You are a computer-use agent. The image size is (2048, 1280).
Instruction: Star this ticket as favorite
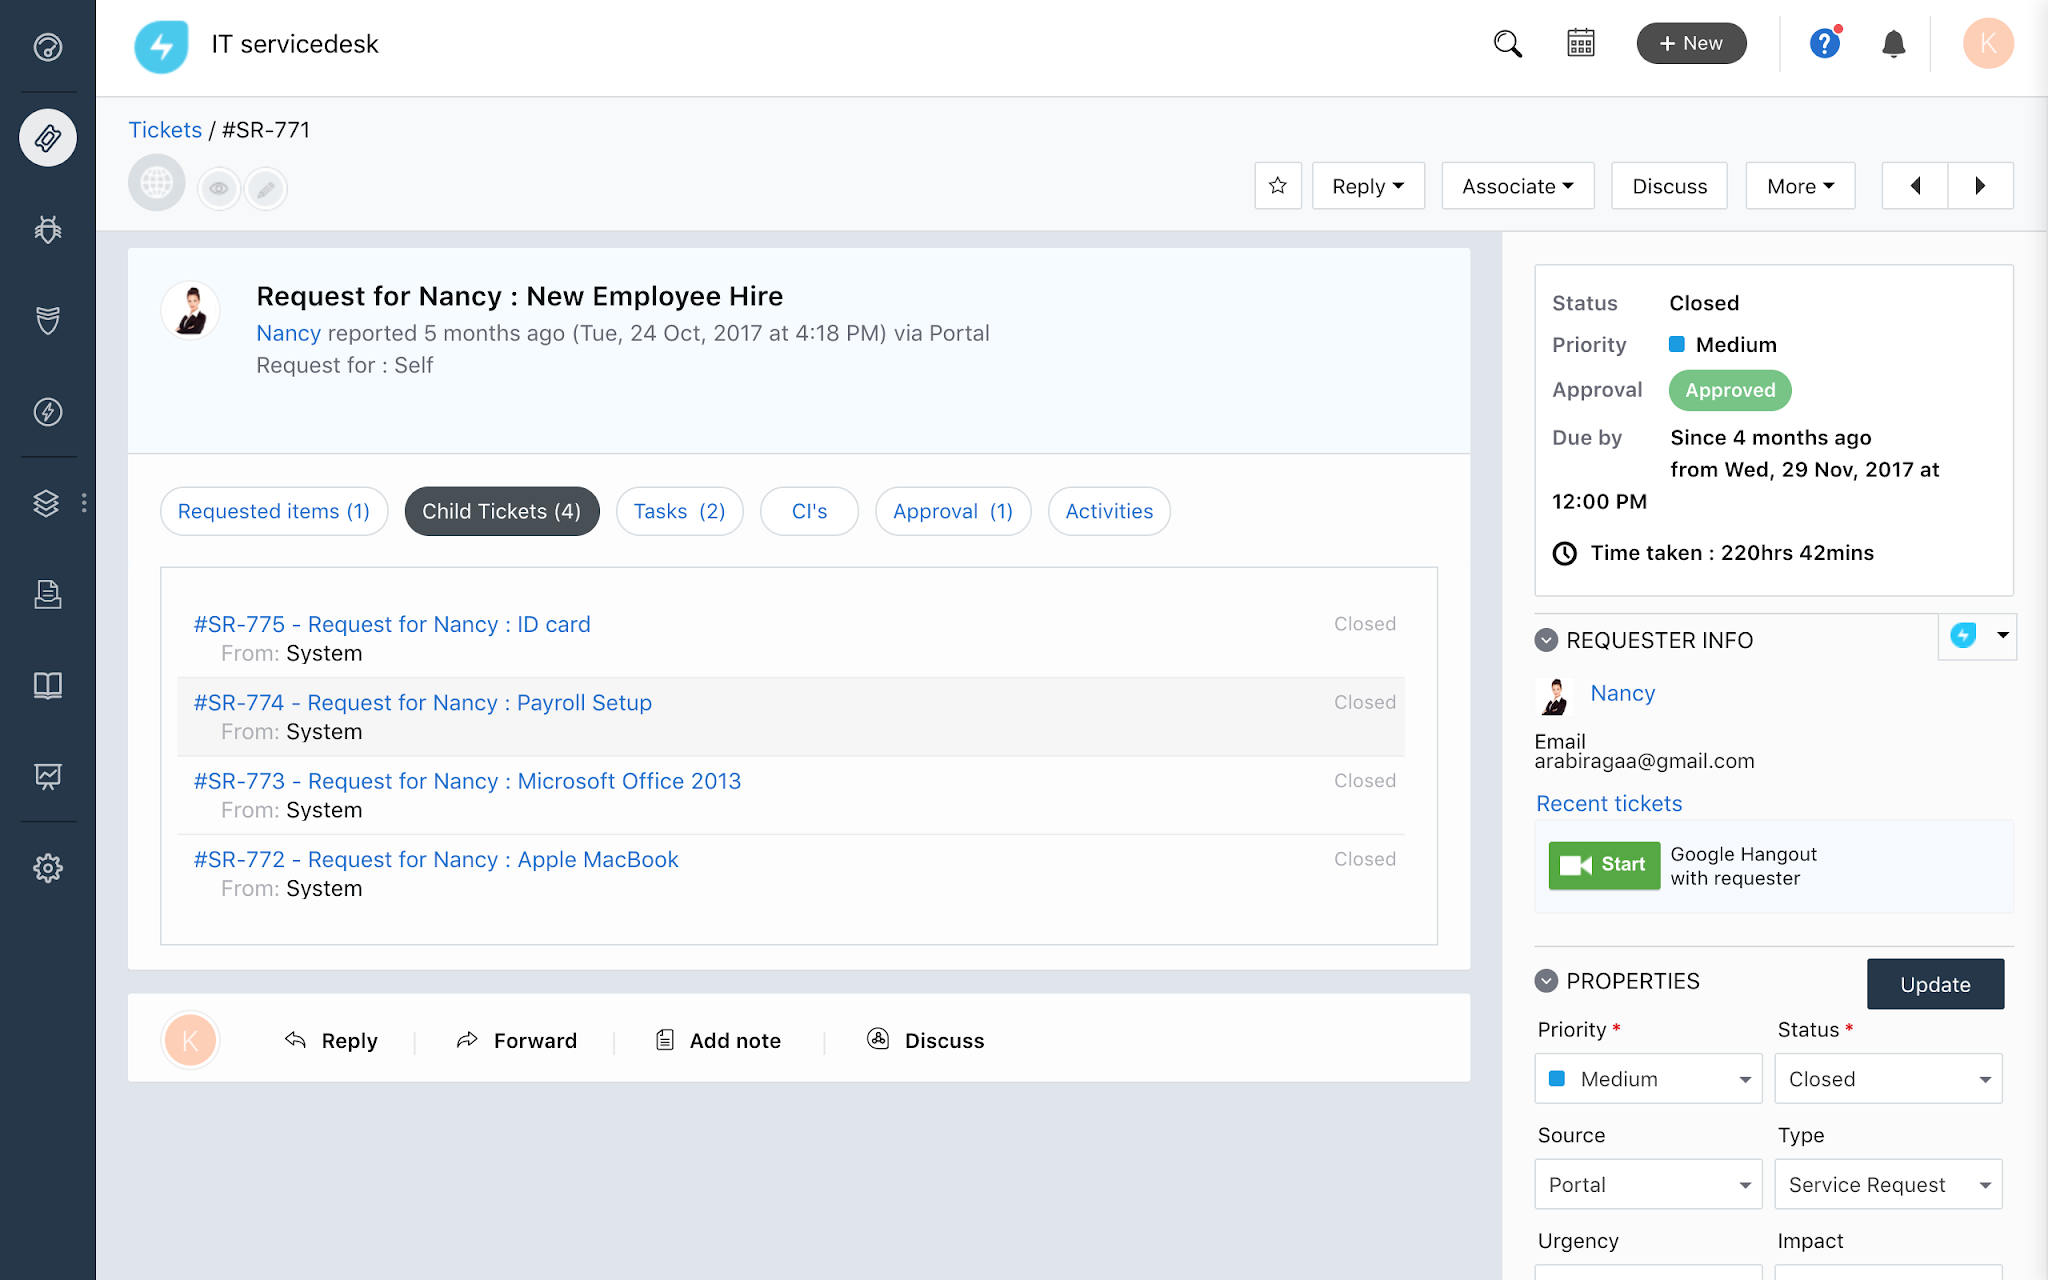pyautogui.click(x=1277, y=186)
